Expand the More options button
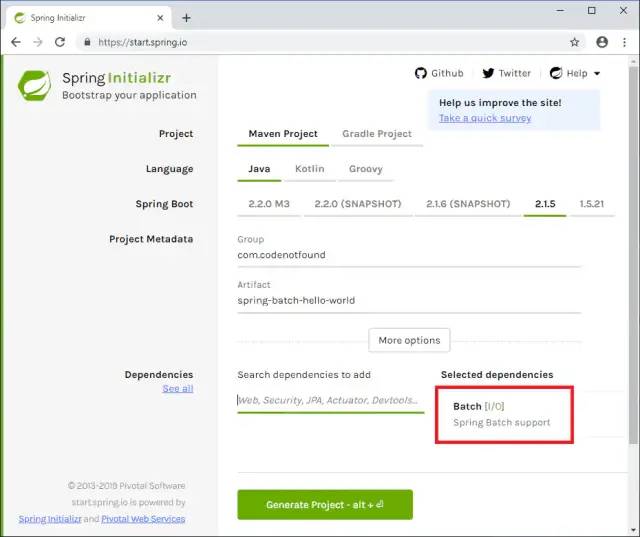 click(x=409, y=340)
